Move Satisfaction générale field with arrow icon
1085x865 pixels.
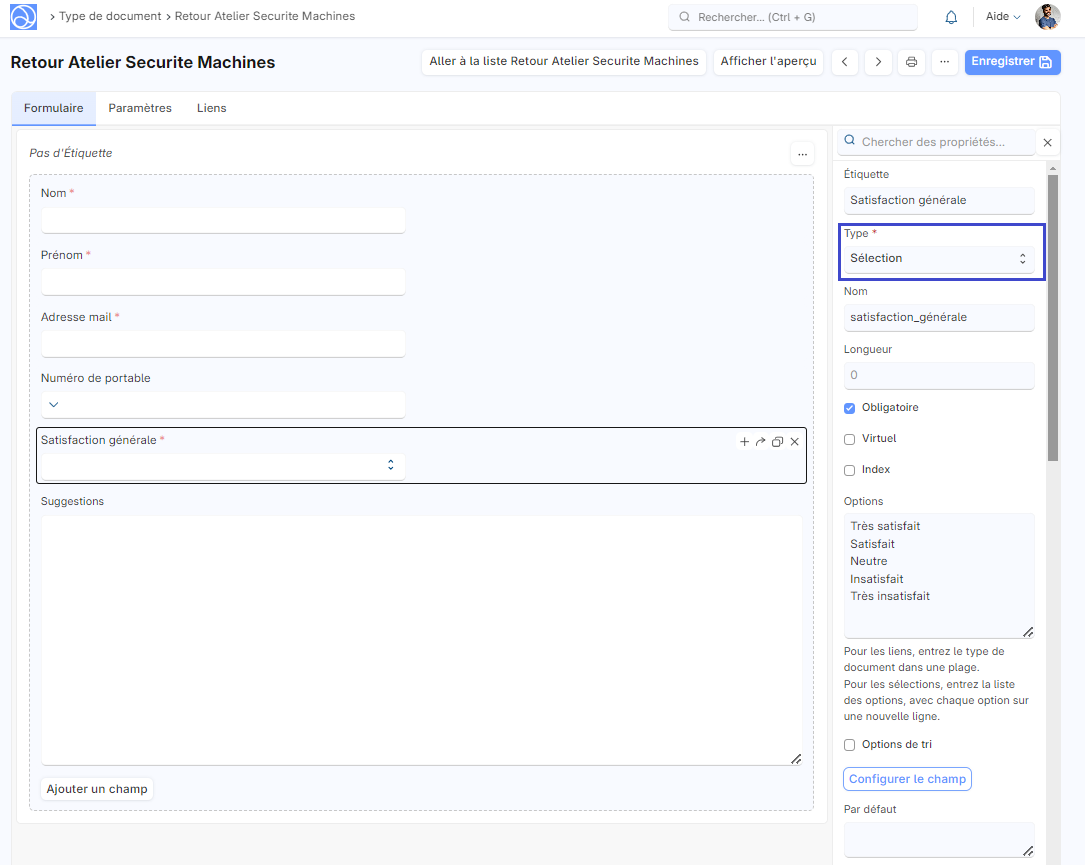tap(760, 441)
